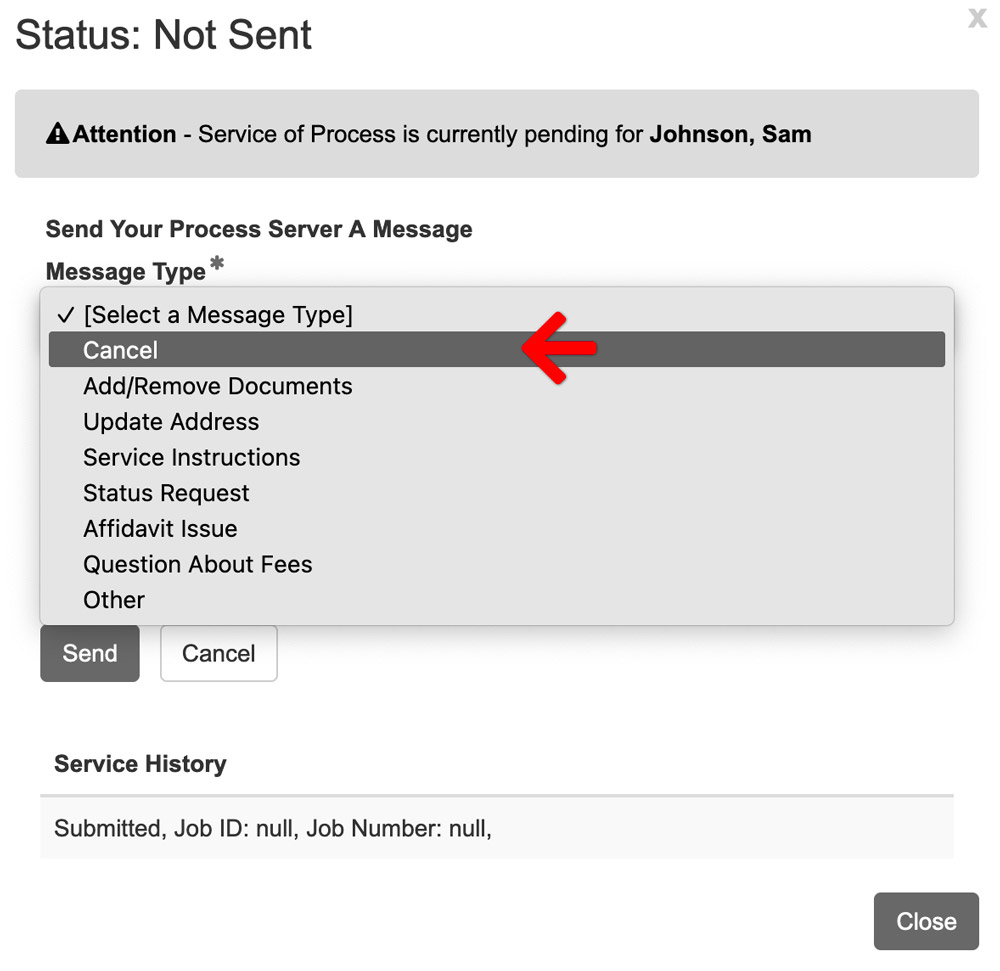Screen dimensions: 1000x971
Task: Close the dialog with the Close button
Action: (x=926, y=921)
